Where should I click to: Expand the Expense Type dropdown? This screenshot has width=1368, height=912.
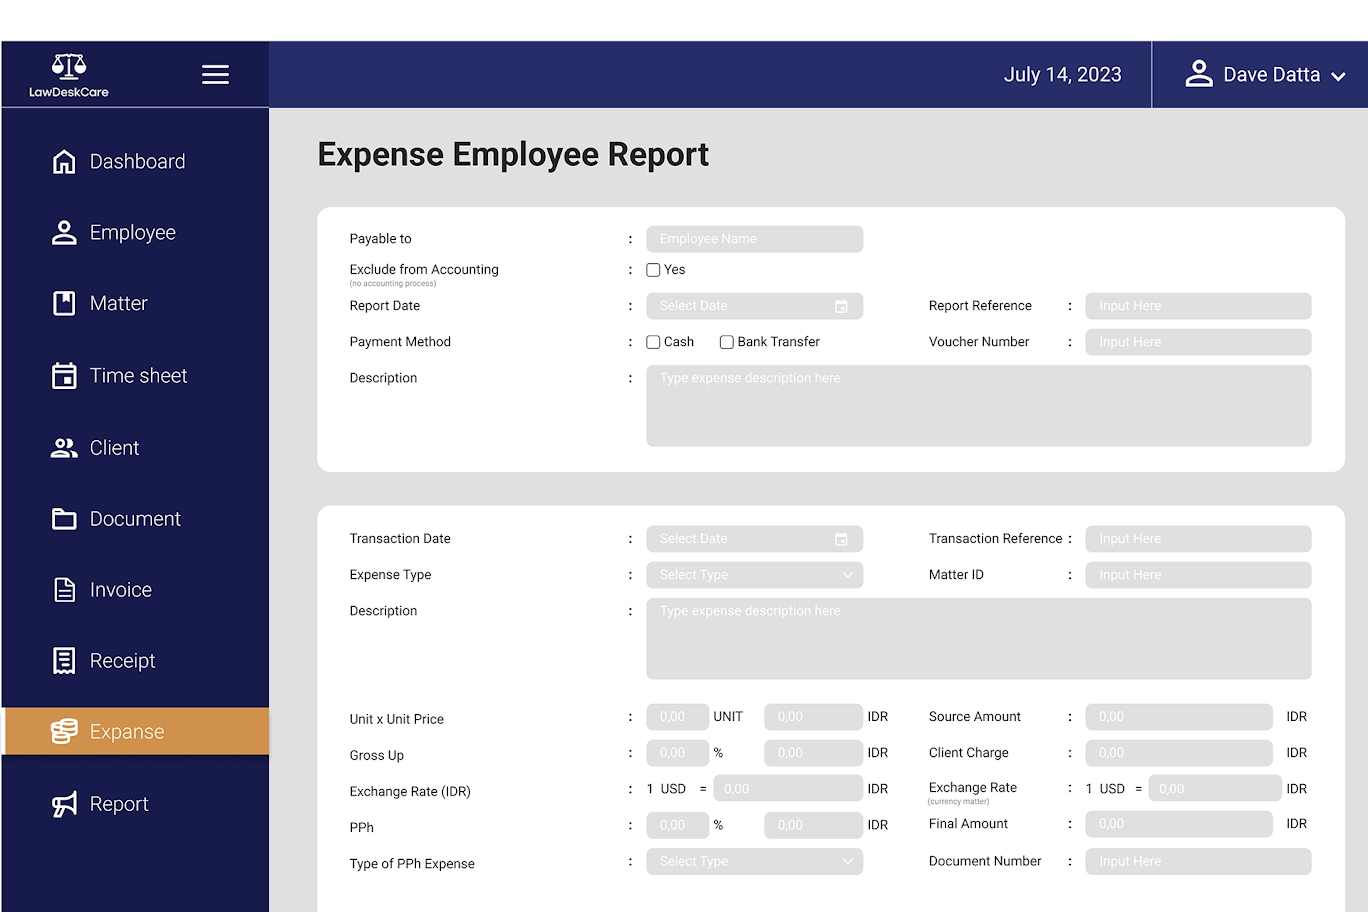point(754,575)
